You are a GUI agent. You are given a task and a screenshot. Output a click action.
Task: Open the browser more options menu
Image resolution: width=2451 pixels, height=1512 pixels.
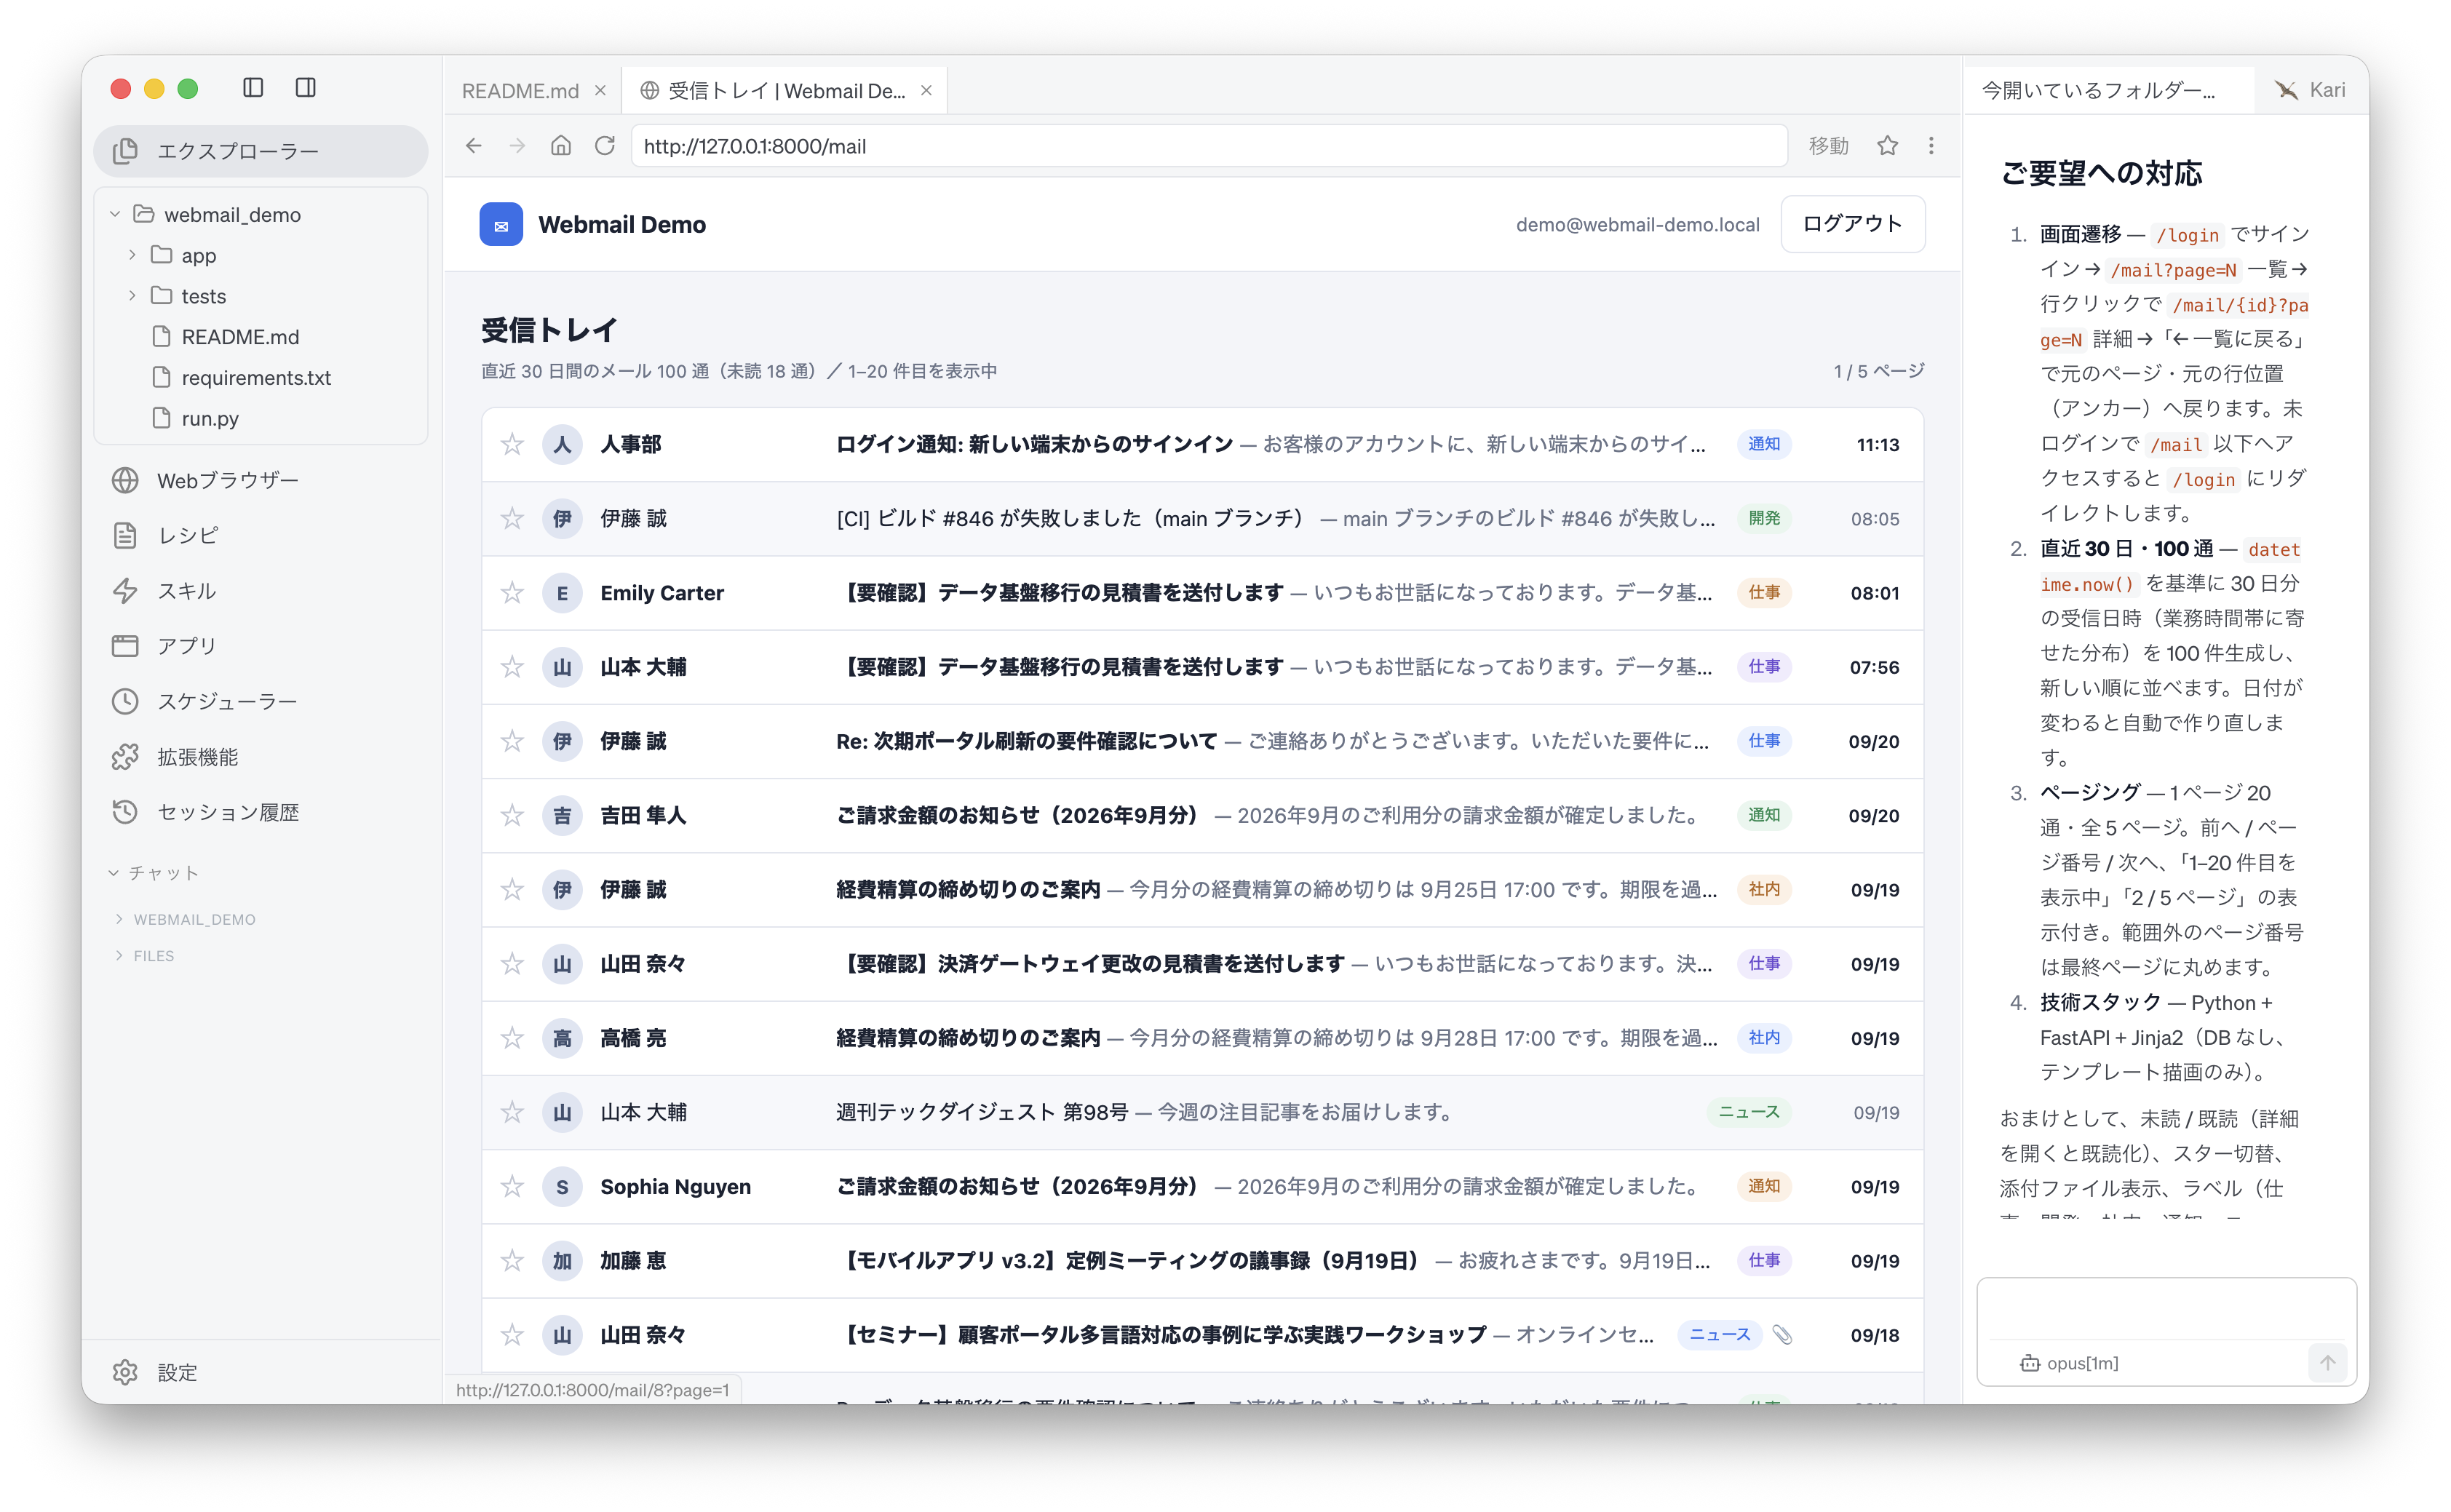pyautogui.click(x=1931, y=146)
